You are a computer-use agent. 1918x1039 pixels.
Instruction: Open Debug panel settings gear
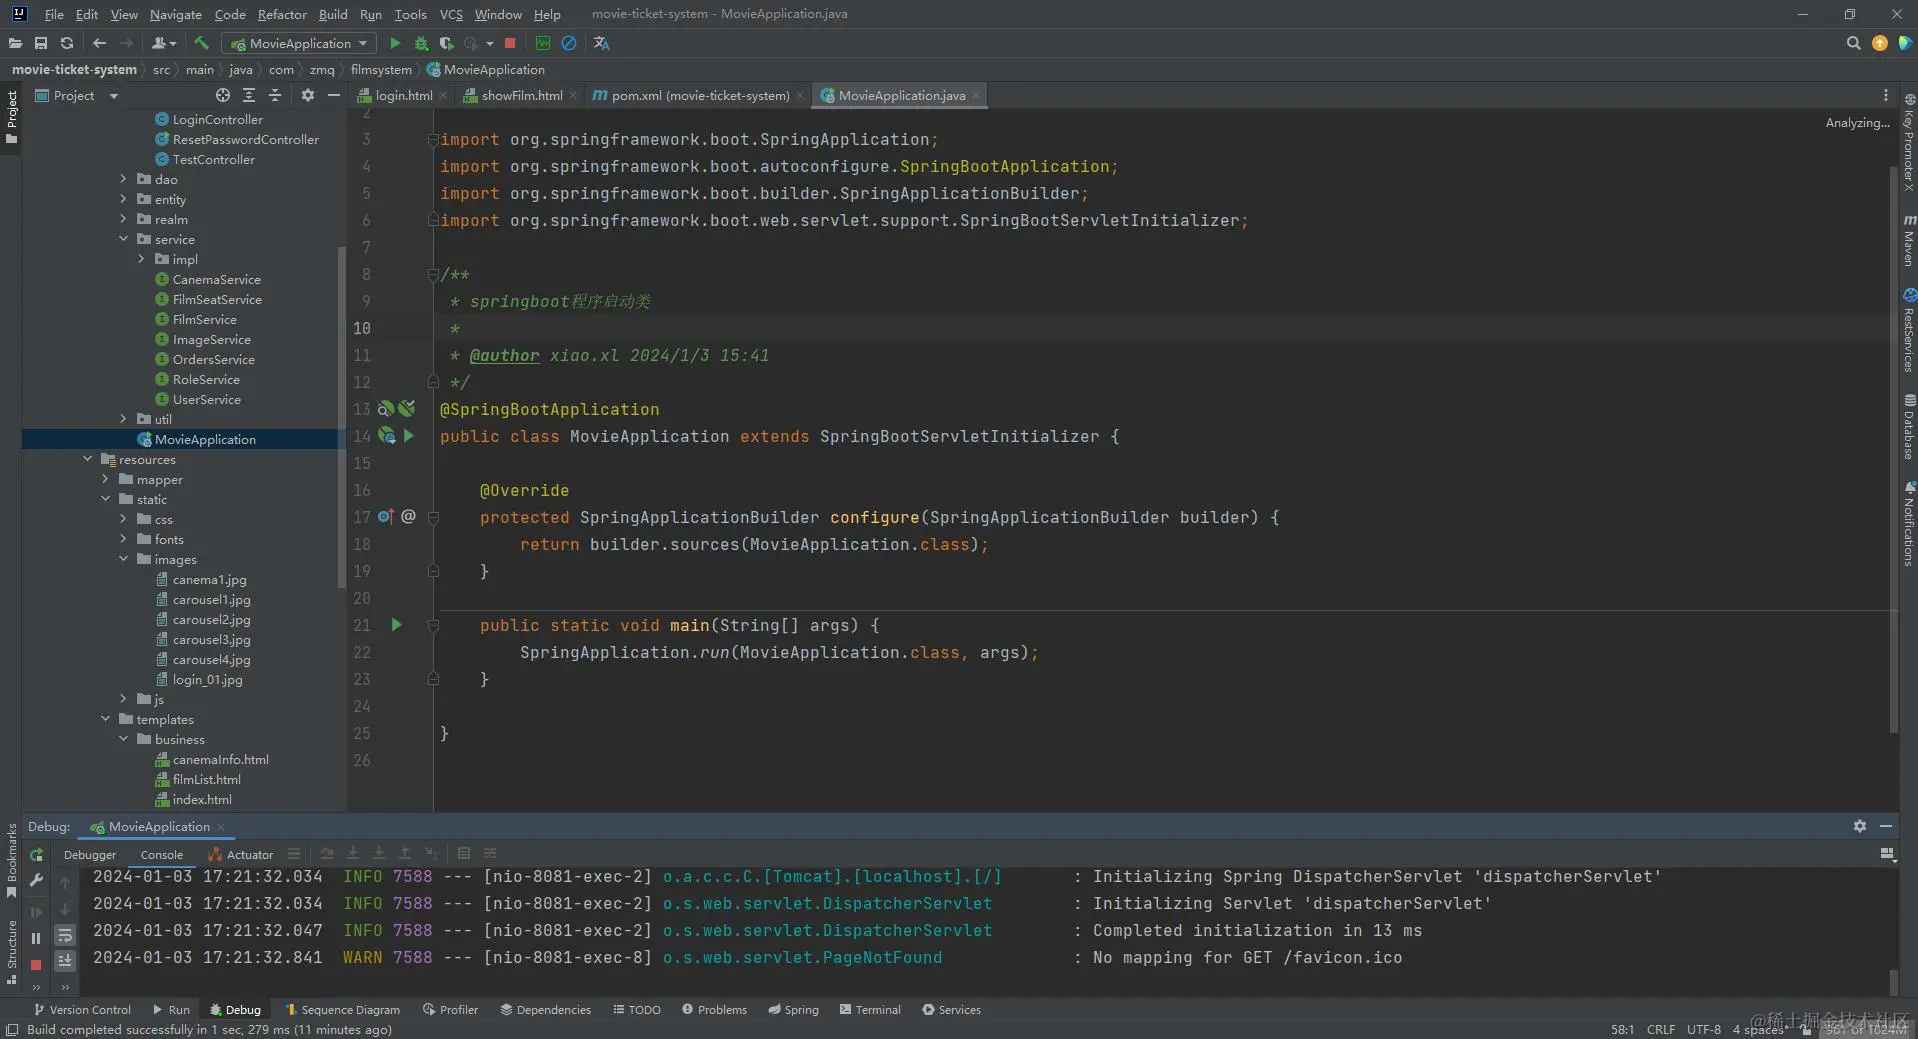point(1859,826)
